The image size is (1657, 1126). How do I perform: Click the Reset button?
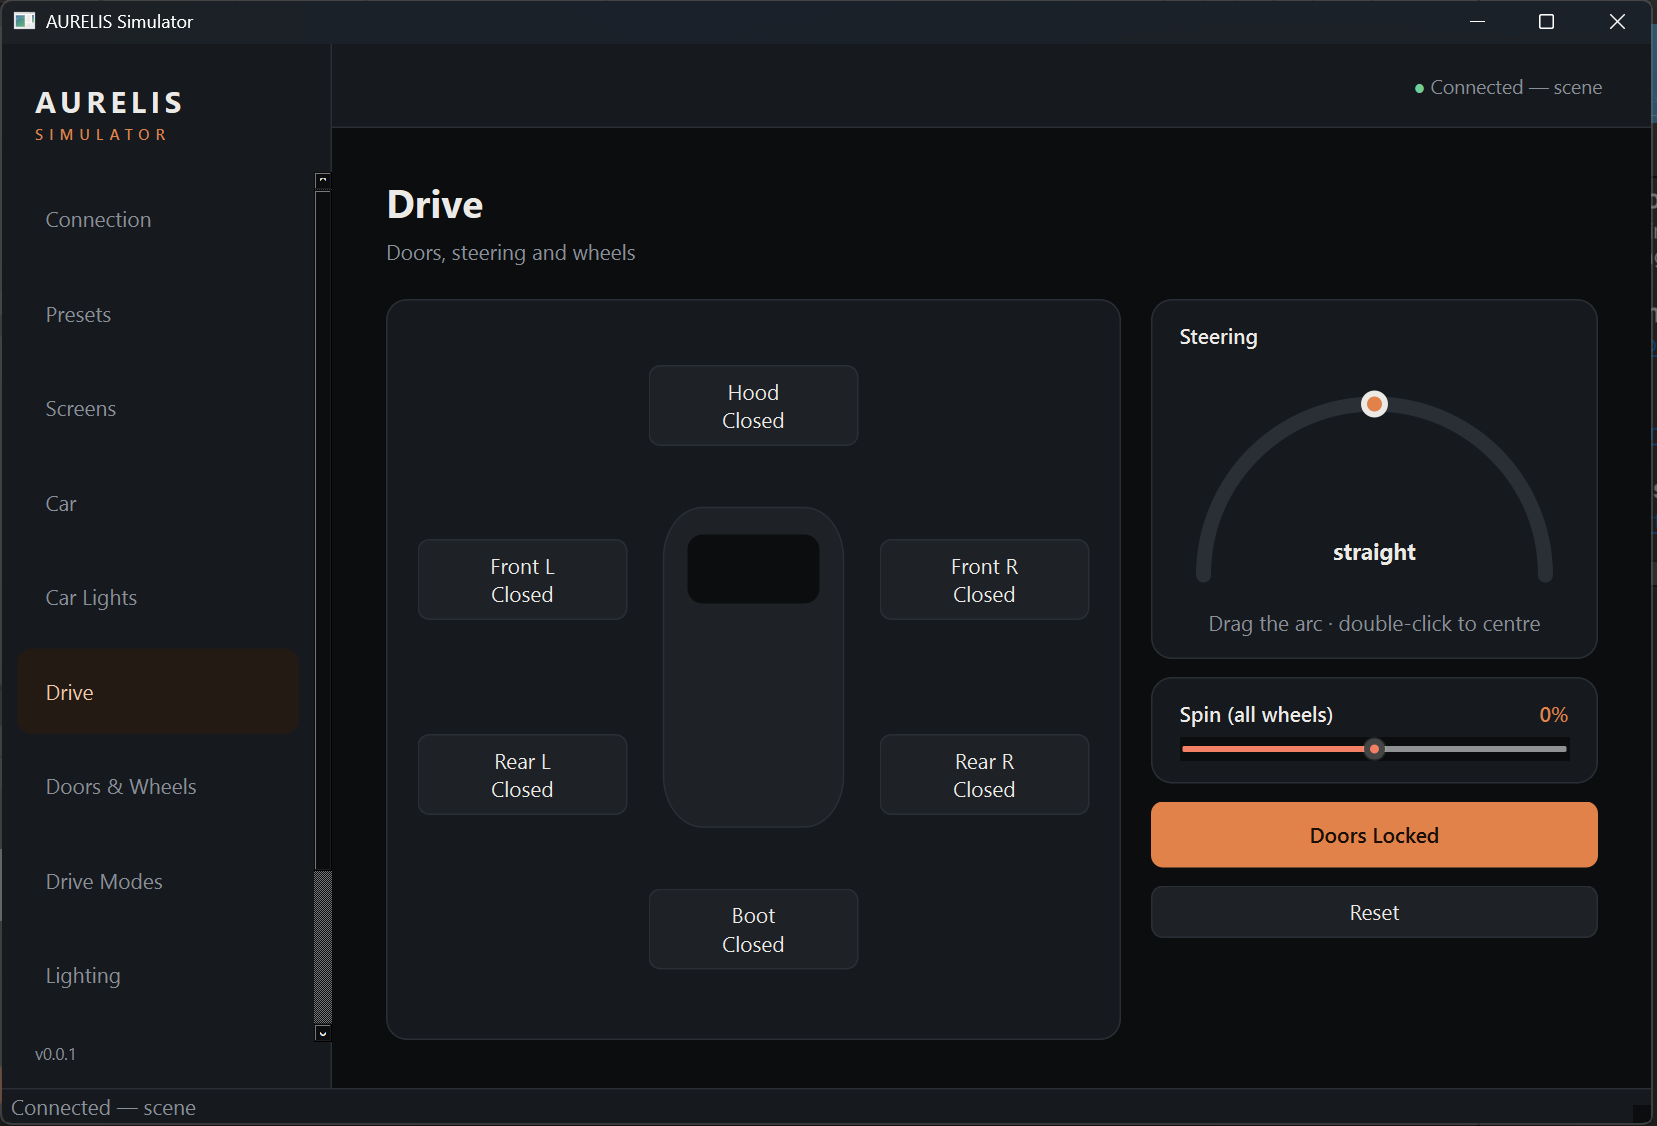click(x=1374, y=912)
